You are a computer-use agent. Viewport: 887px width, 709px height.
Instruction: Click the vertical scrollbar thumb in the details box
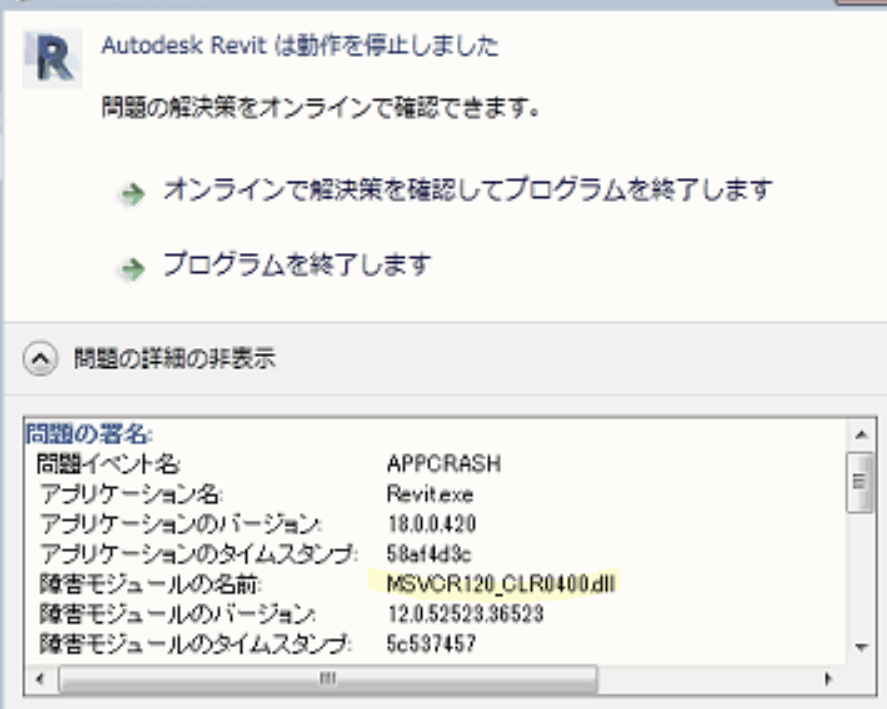point(860,482)
